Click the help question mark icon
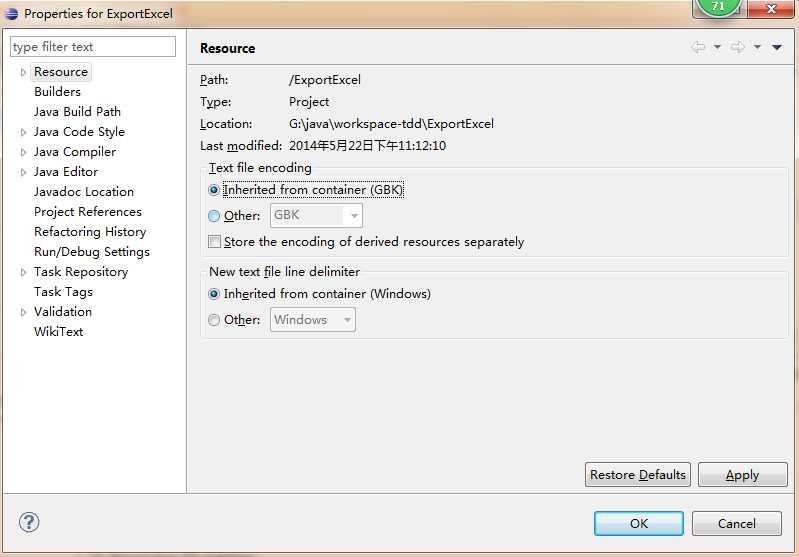The image size is (799, 557). pos(29,522)
